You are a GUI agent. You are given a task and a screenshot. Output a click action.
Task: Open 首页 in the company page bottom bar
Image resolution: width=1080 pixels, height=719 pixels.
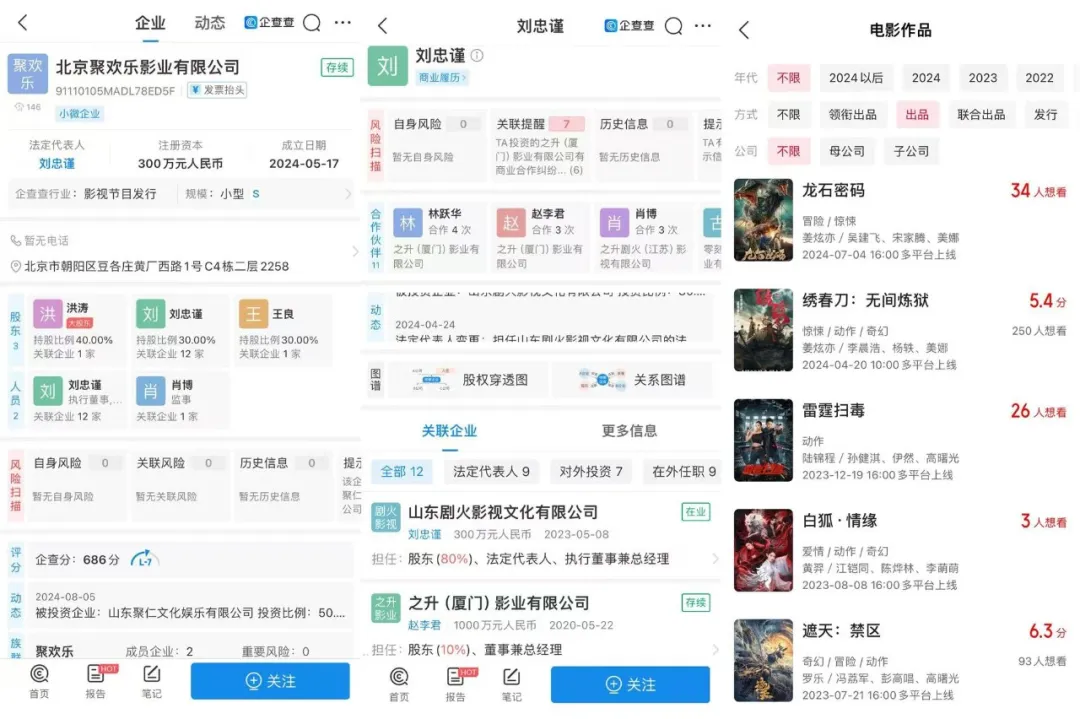click(x=39, y=682)
